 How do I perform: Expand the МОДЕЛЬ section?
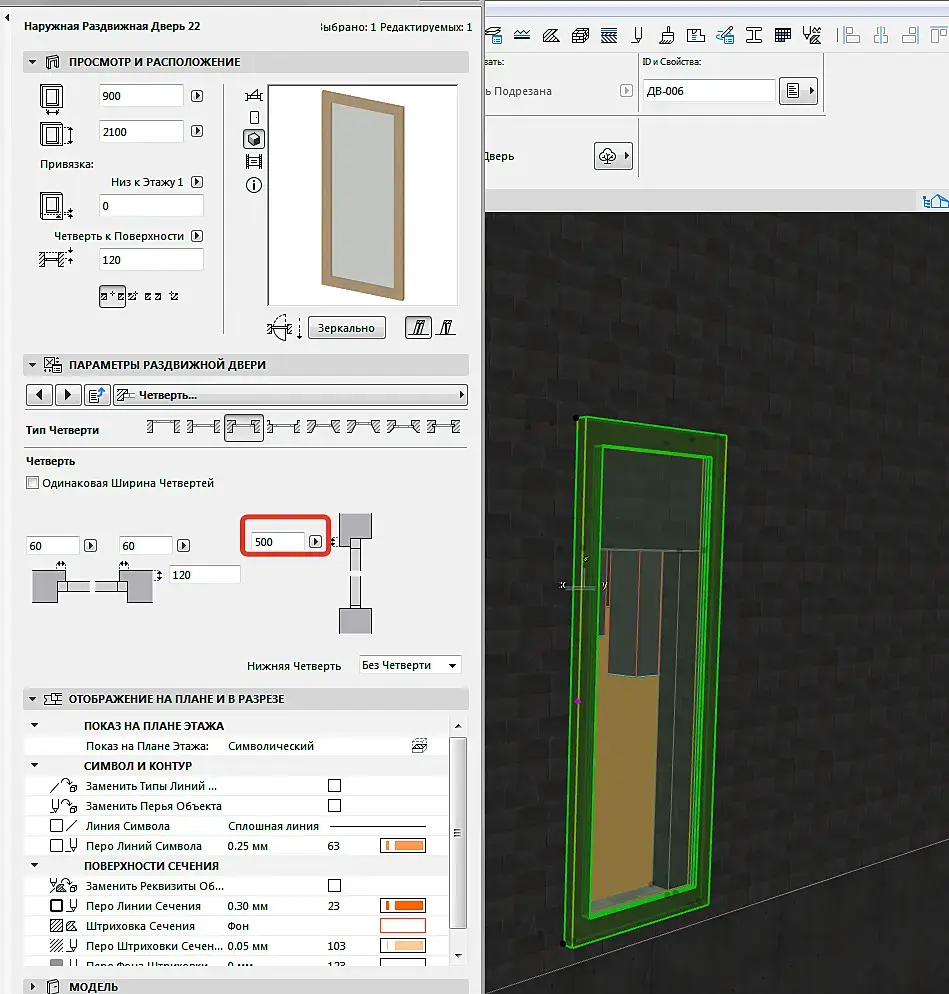tap(32, 986)
